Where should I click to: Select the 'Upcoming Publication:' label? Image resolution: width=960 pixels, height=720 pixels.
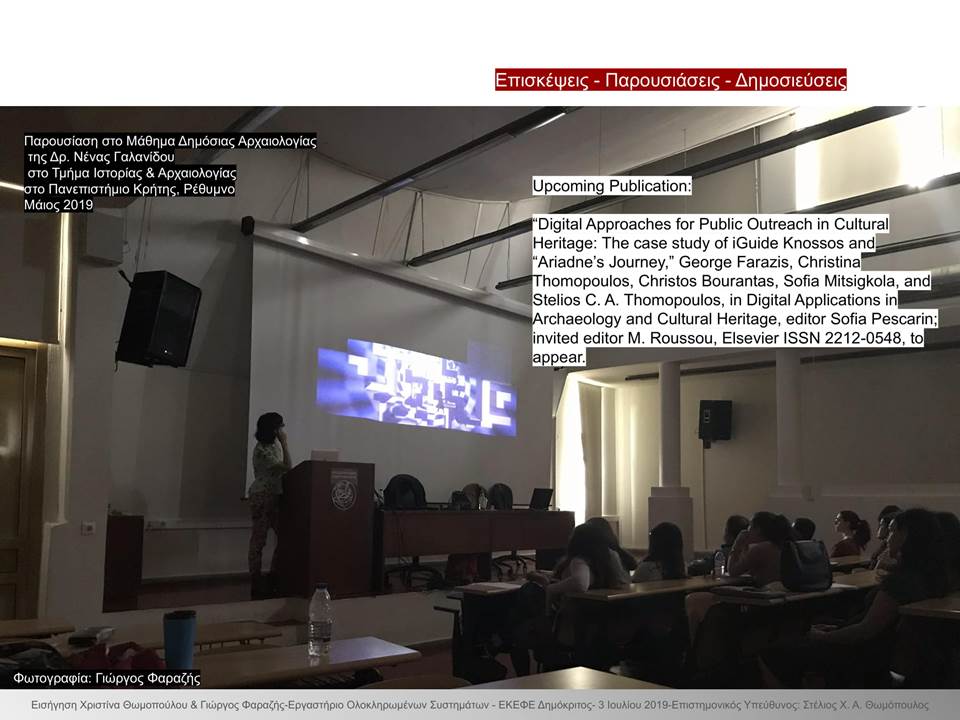612,186
